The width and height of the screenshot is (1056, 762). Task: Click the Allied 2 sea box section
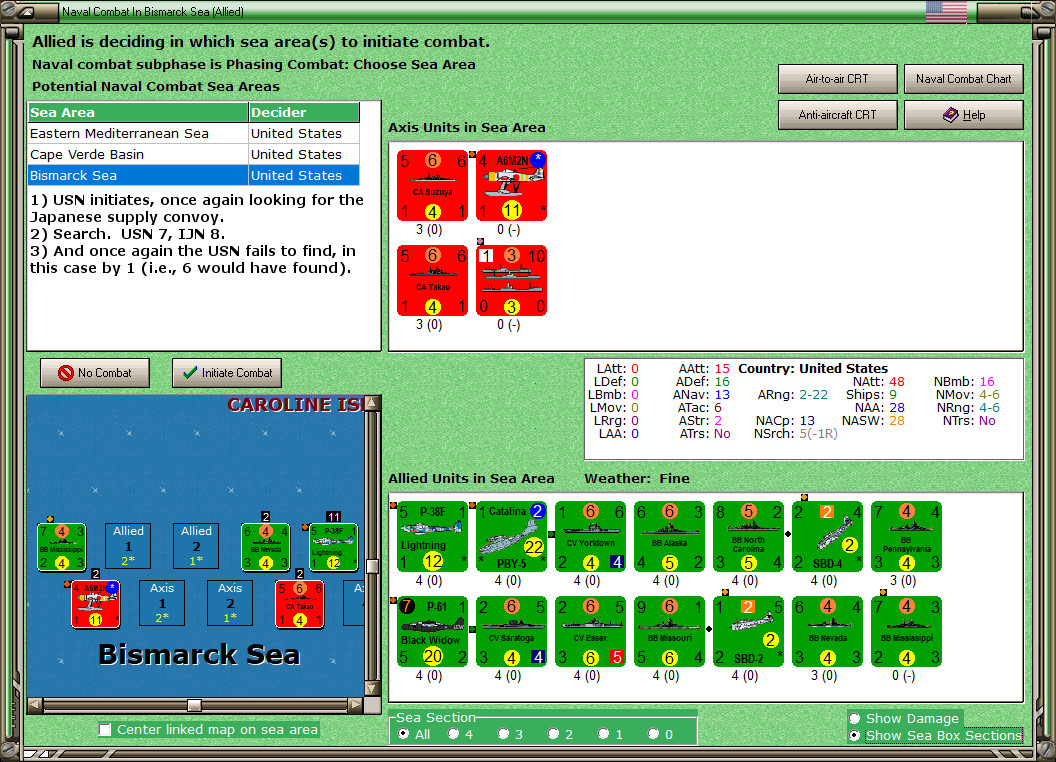click(x=196, y=546)
